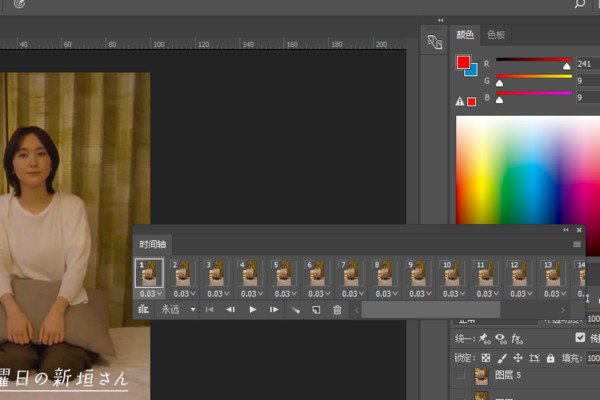The image size is (600, 400).
Task: Lock transparent pixels in Layers panel
Action: point(486,357)
